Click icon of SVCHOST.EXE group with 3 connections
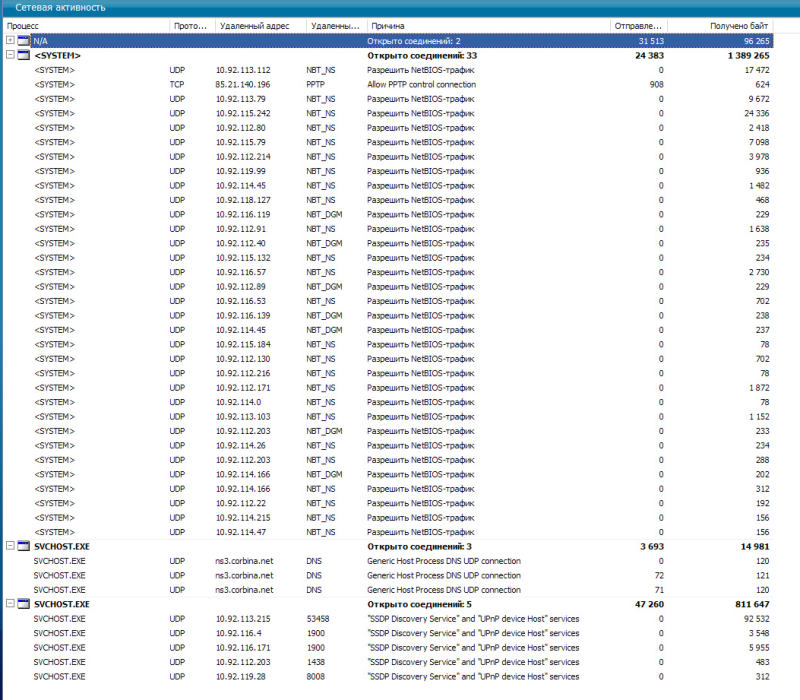This screenshot has width=800, height=700. pyautogui.click(x=24, y=547)
